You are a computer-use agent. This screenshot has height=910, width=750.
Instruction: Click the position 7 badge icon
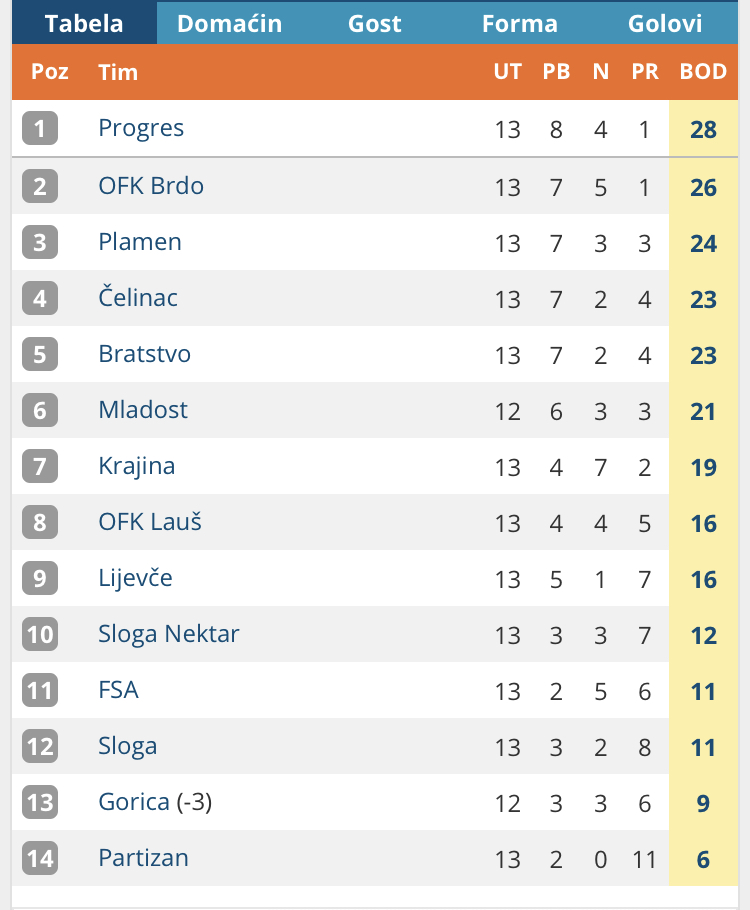pyautogui.click(x=40, y=466)
